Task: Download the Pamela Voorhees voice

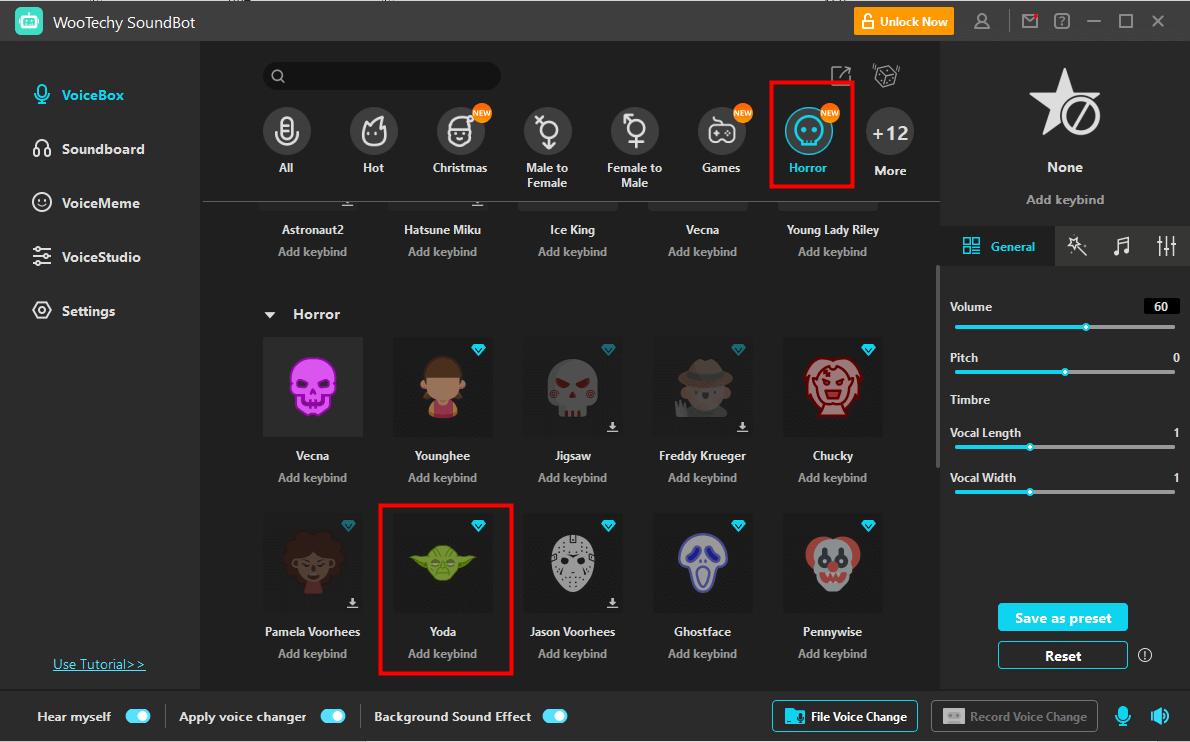Action: coord(352,602)
